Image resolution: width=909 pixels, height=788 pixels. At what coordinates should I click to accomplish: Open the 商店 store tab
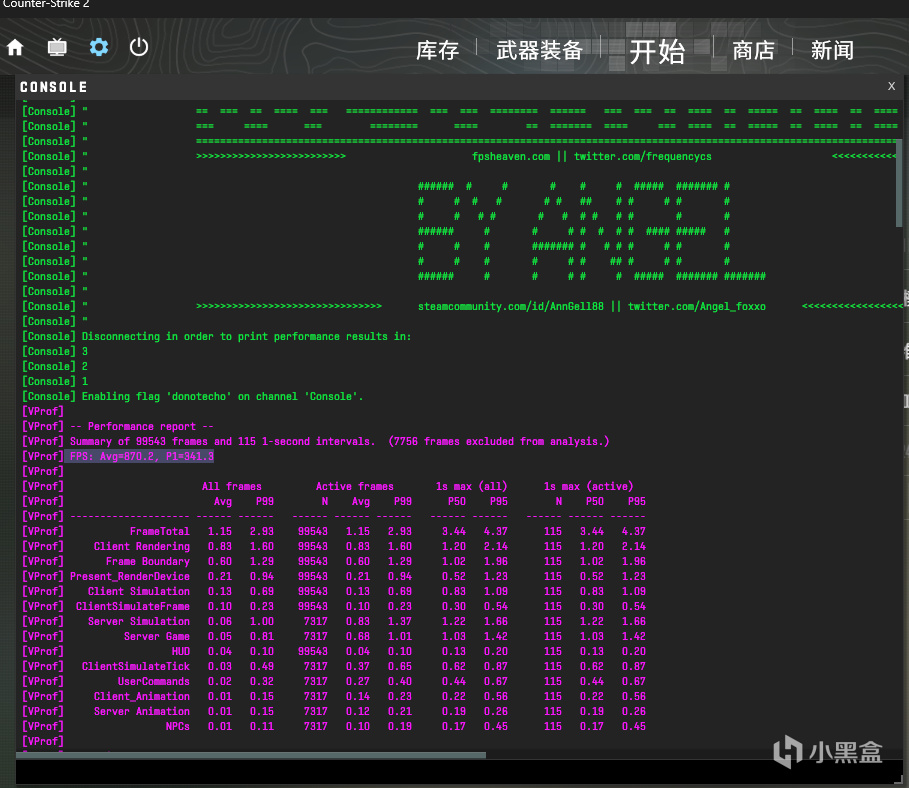753,50
